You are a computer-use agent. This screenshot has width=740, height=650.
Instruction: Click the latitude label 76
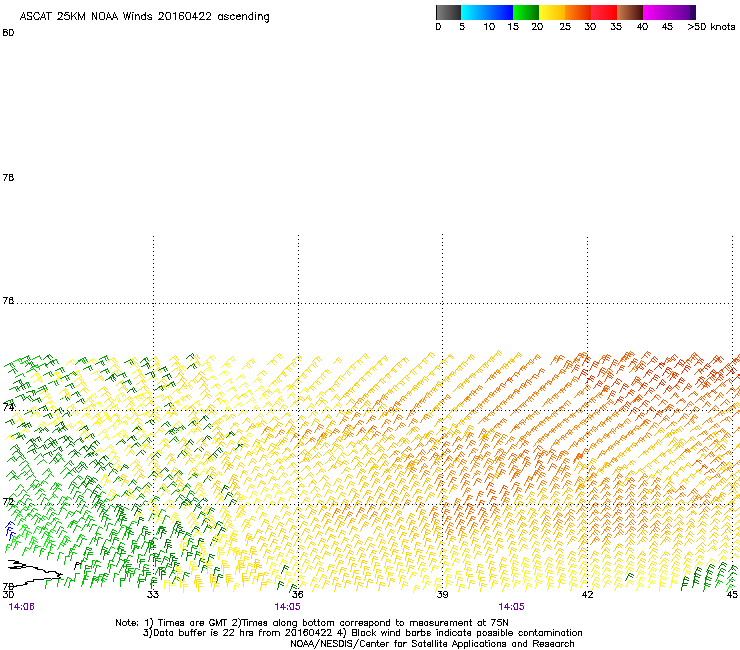pos(8,300)
